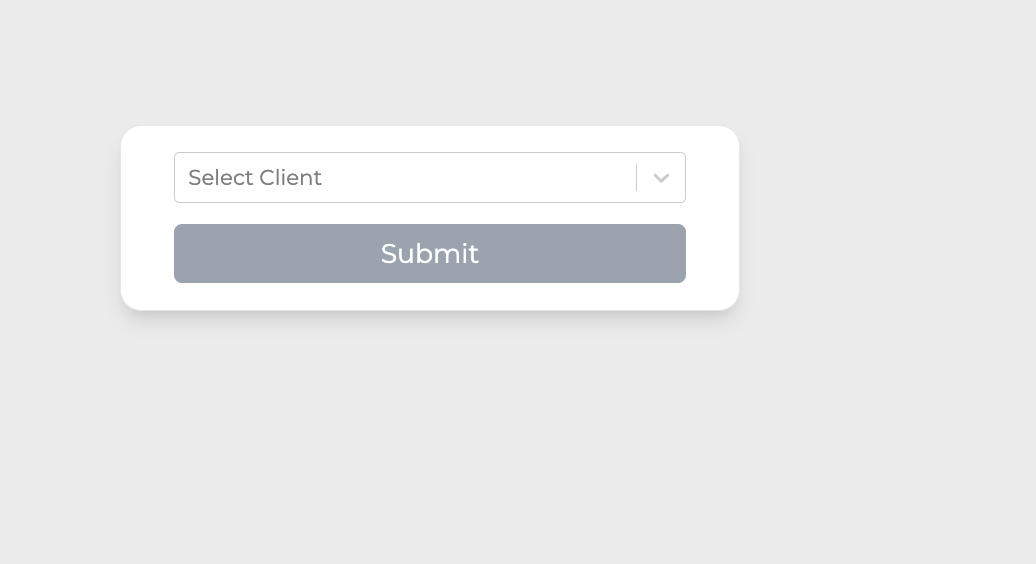Image resolution: width=1036 pixels, height=564 pixels.
Task: Show client options via the down arrow
Action: (x=661, y=178)
